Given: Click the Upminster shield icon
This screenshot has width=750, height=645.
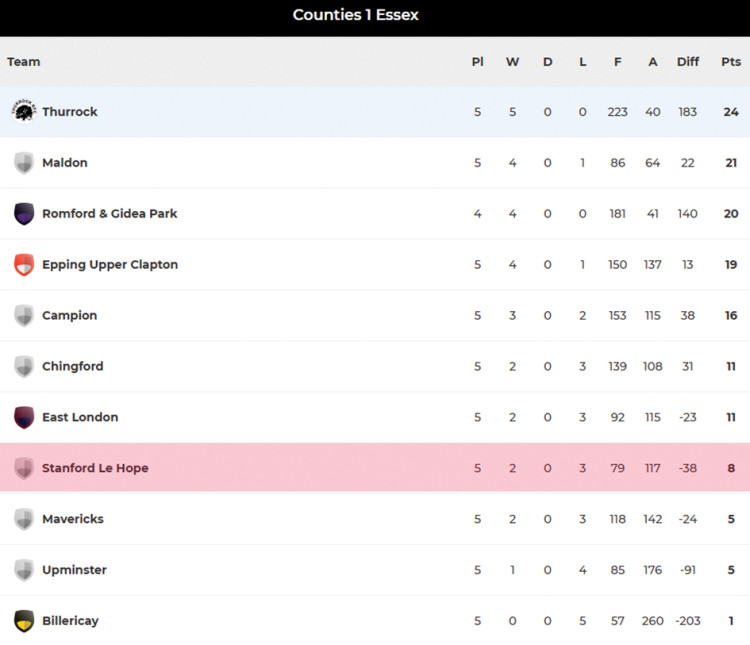Looking at the screenshot, I should tap(24, 570).
